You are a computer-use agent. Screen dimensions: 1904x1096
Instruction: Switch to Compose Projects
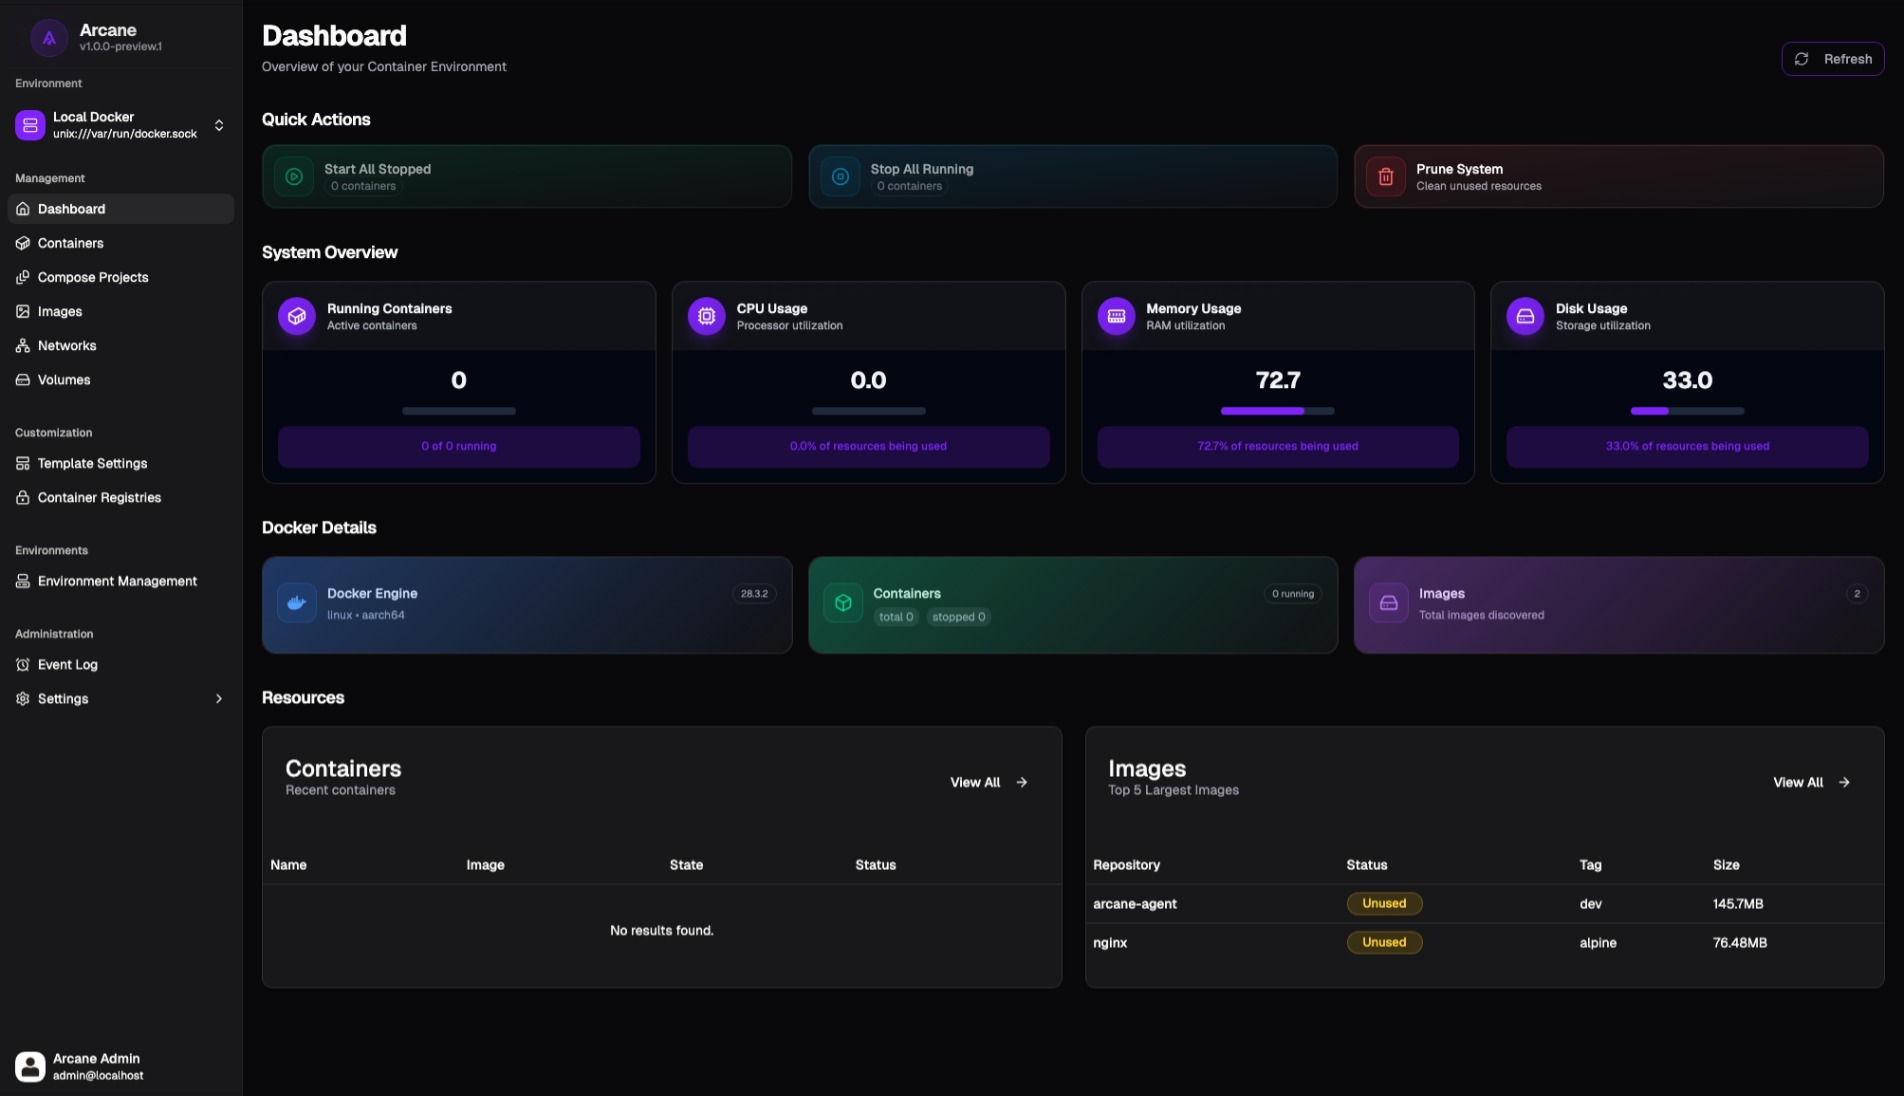pos(93,277)
